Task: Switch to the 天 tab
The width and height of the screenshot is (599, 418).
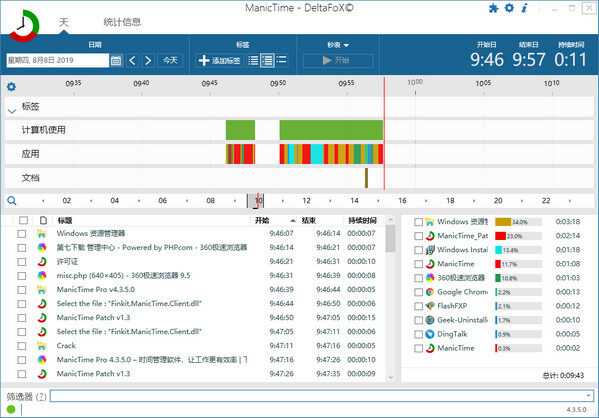Action: 64,22
